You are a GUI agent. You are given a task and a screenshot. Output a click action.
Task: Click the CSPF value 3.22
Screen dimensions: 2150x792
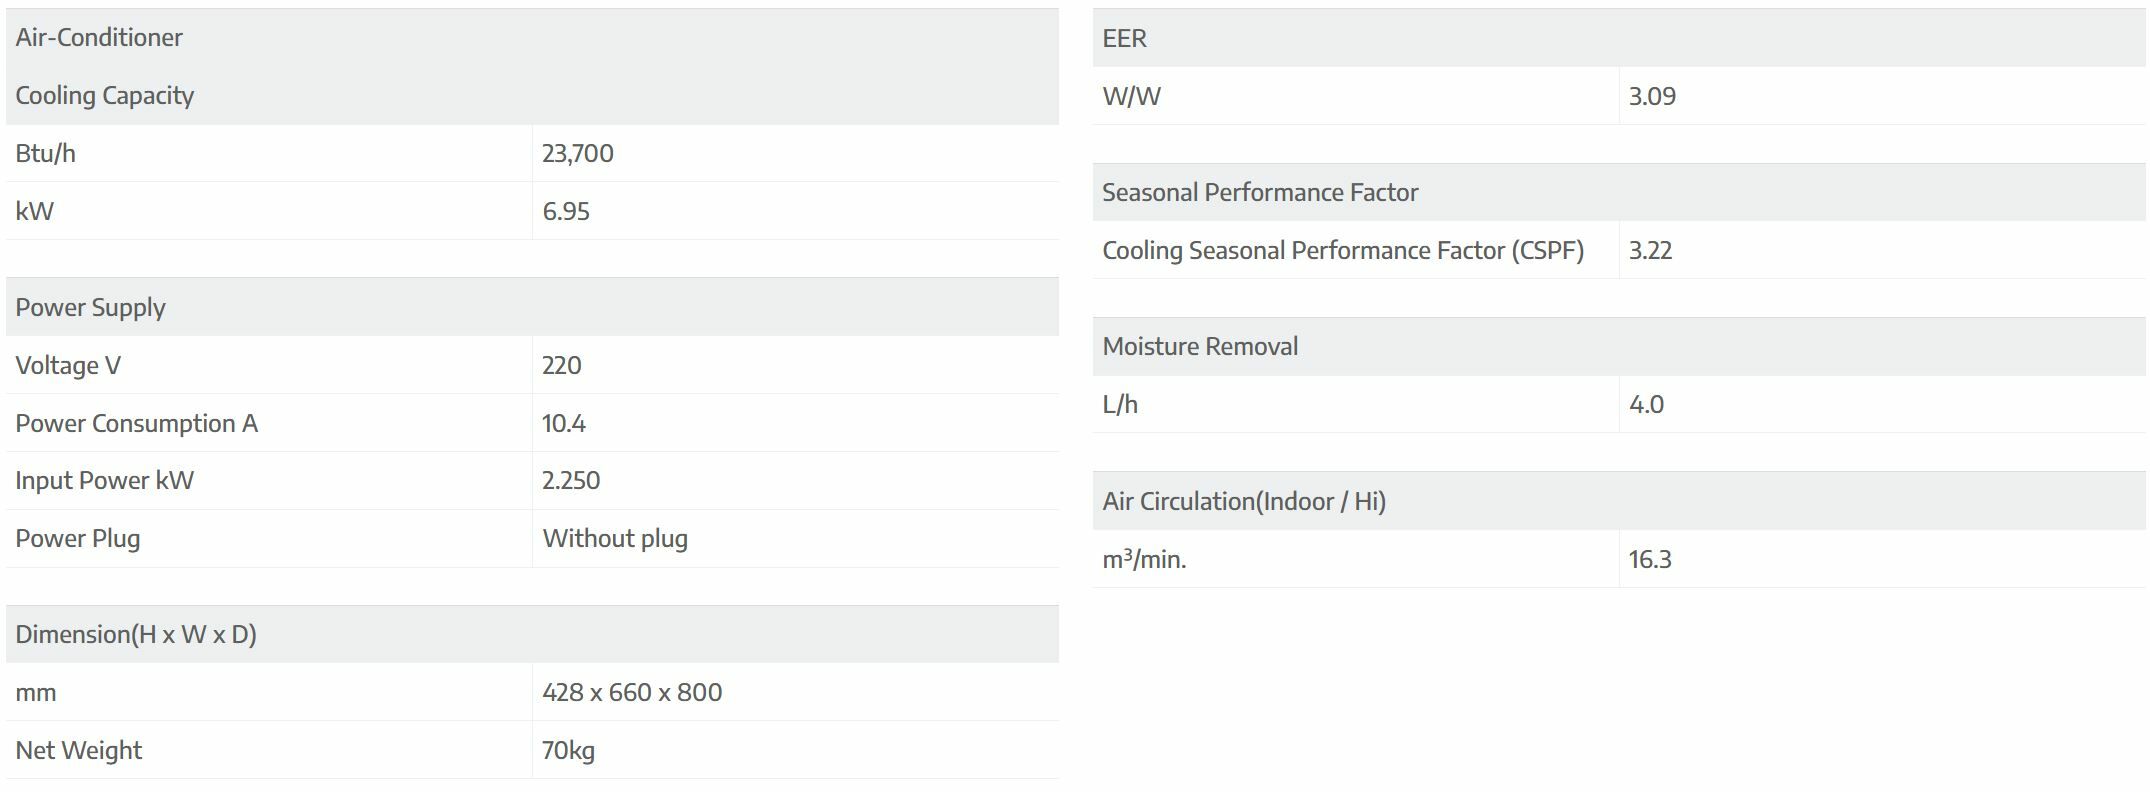point(1650,251)
